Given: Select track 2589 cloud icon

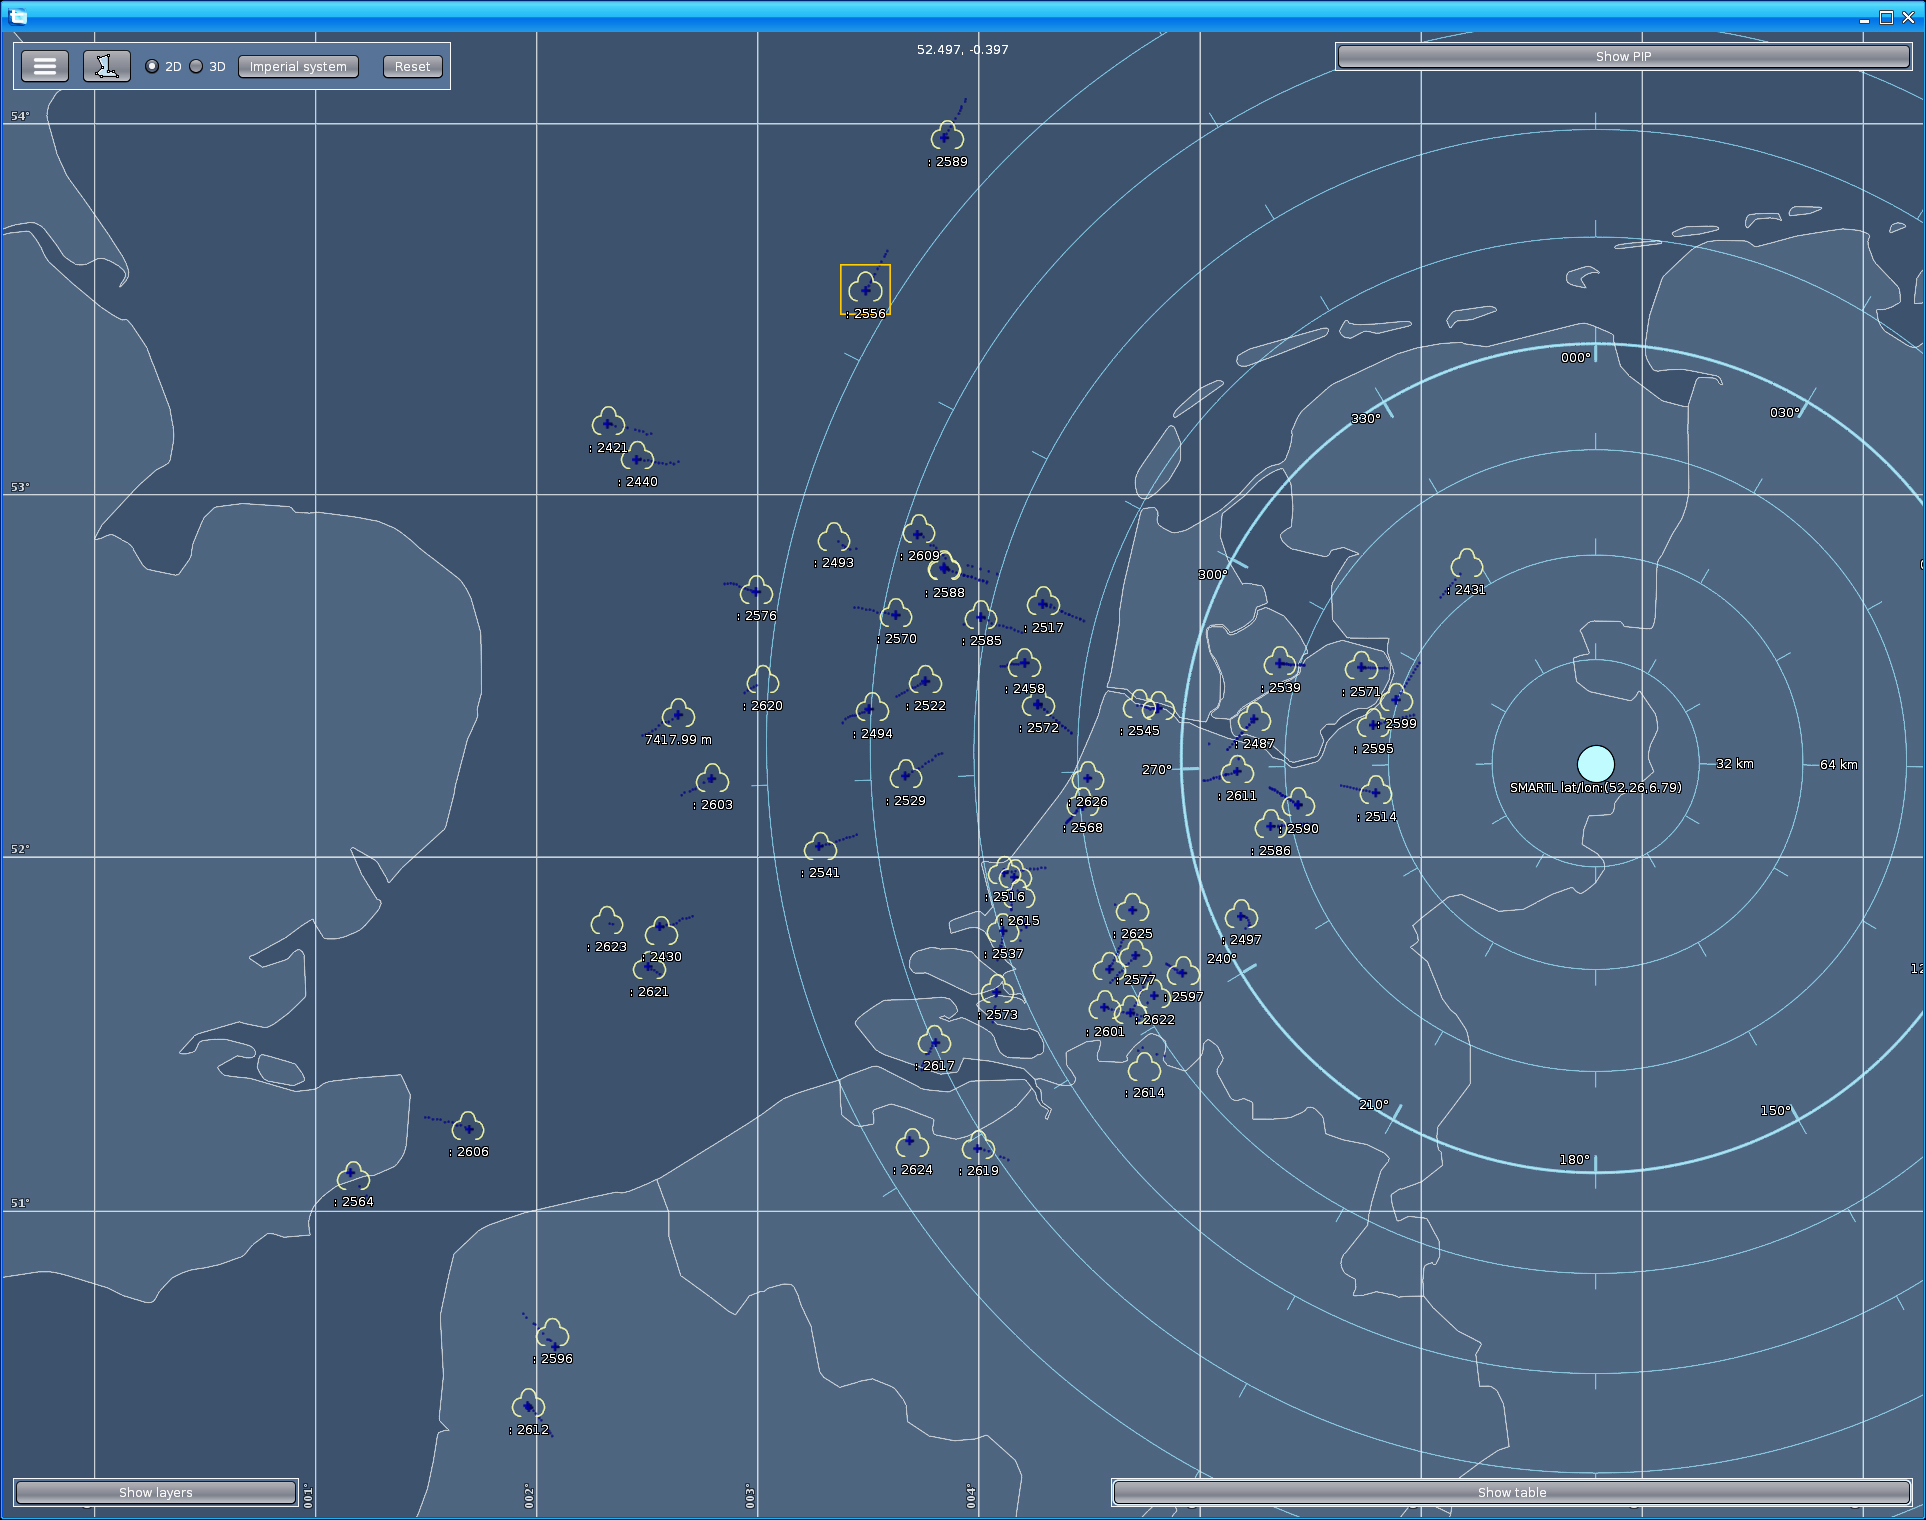Looking at the screenshot, I should coord(947,136).
